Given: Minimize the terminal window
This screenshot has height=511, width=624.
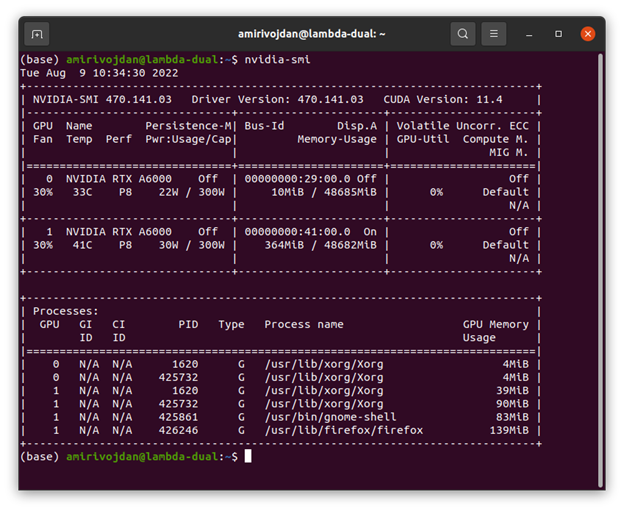Looking at the screenshot, I should point(528,34).
